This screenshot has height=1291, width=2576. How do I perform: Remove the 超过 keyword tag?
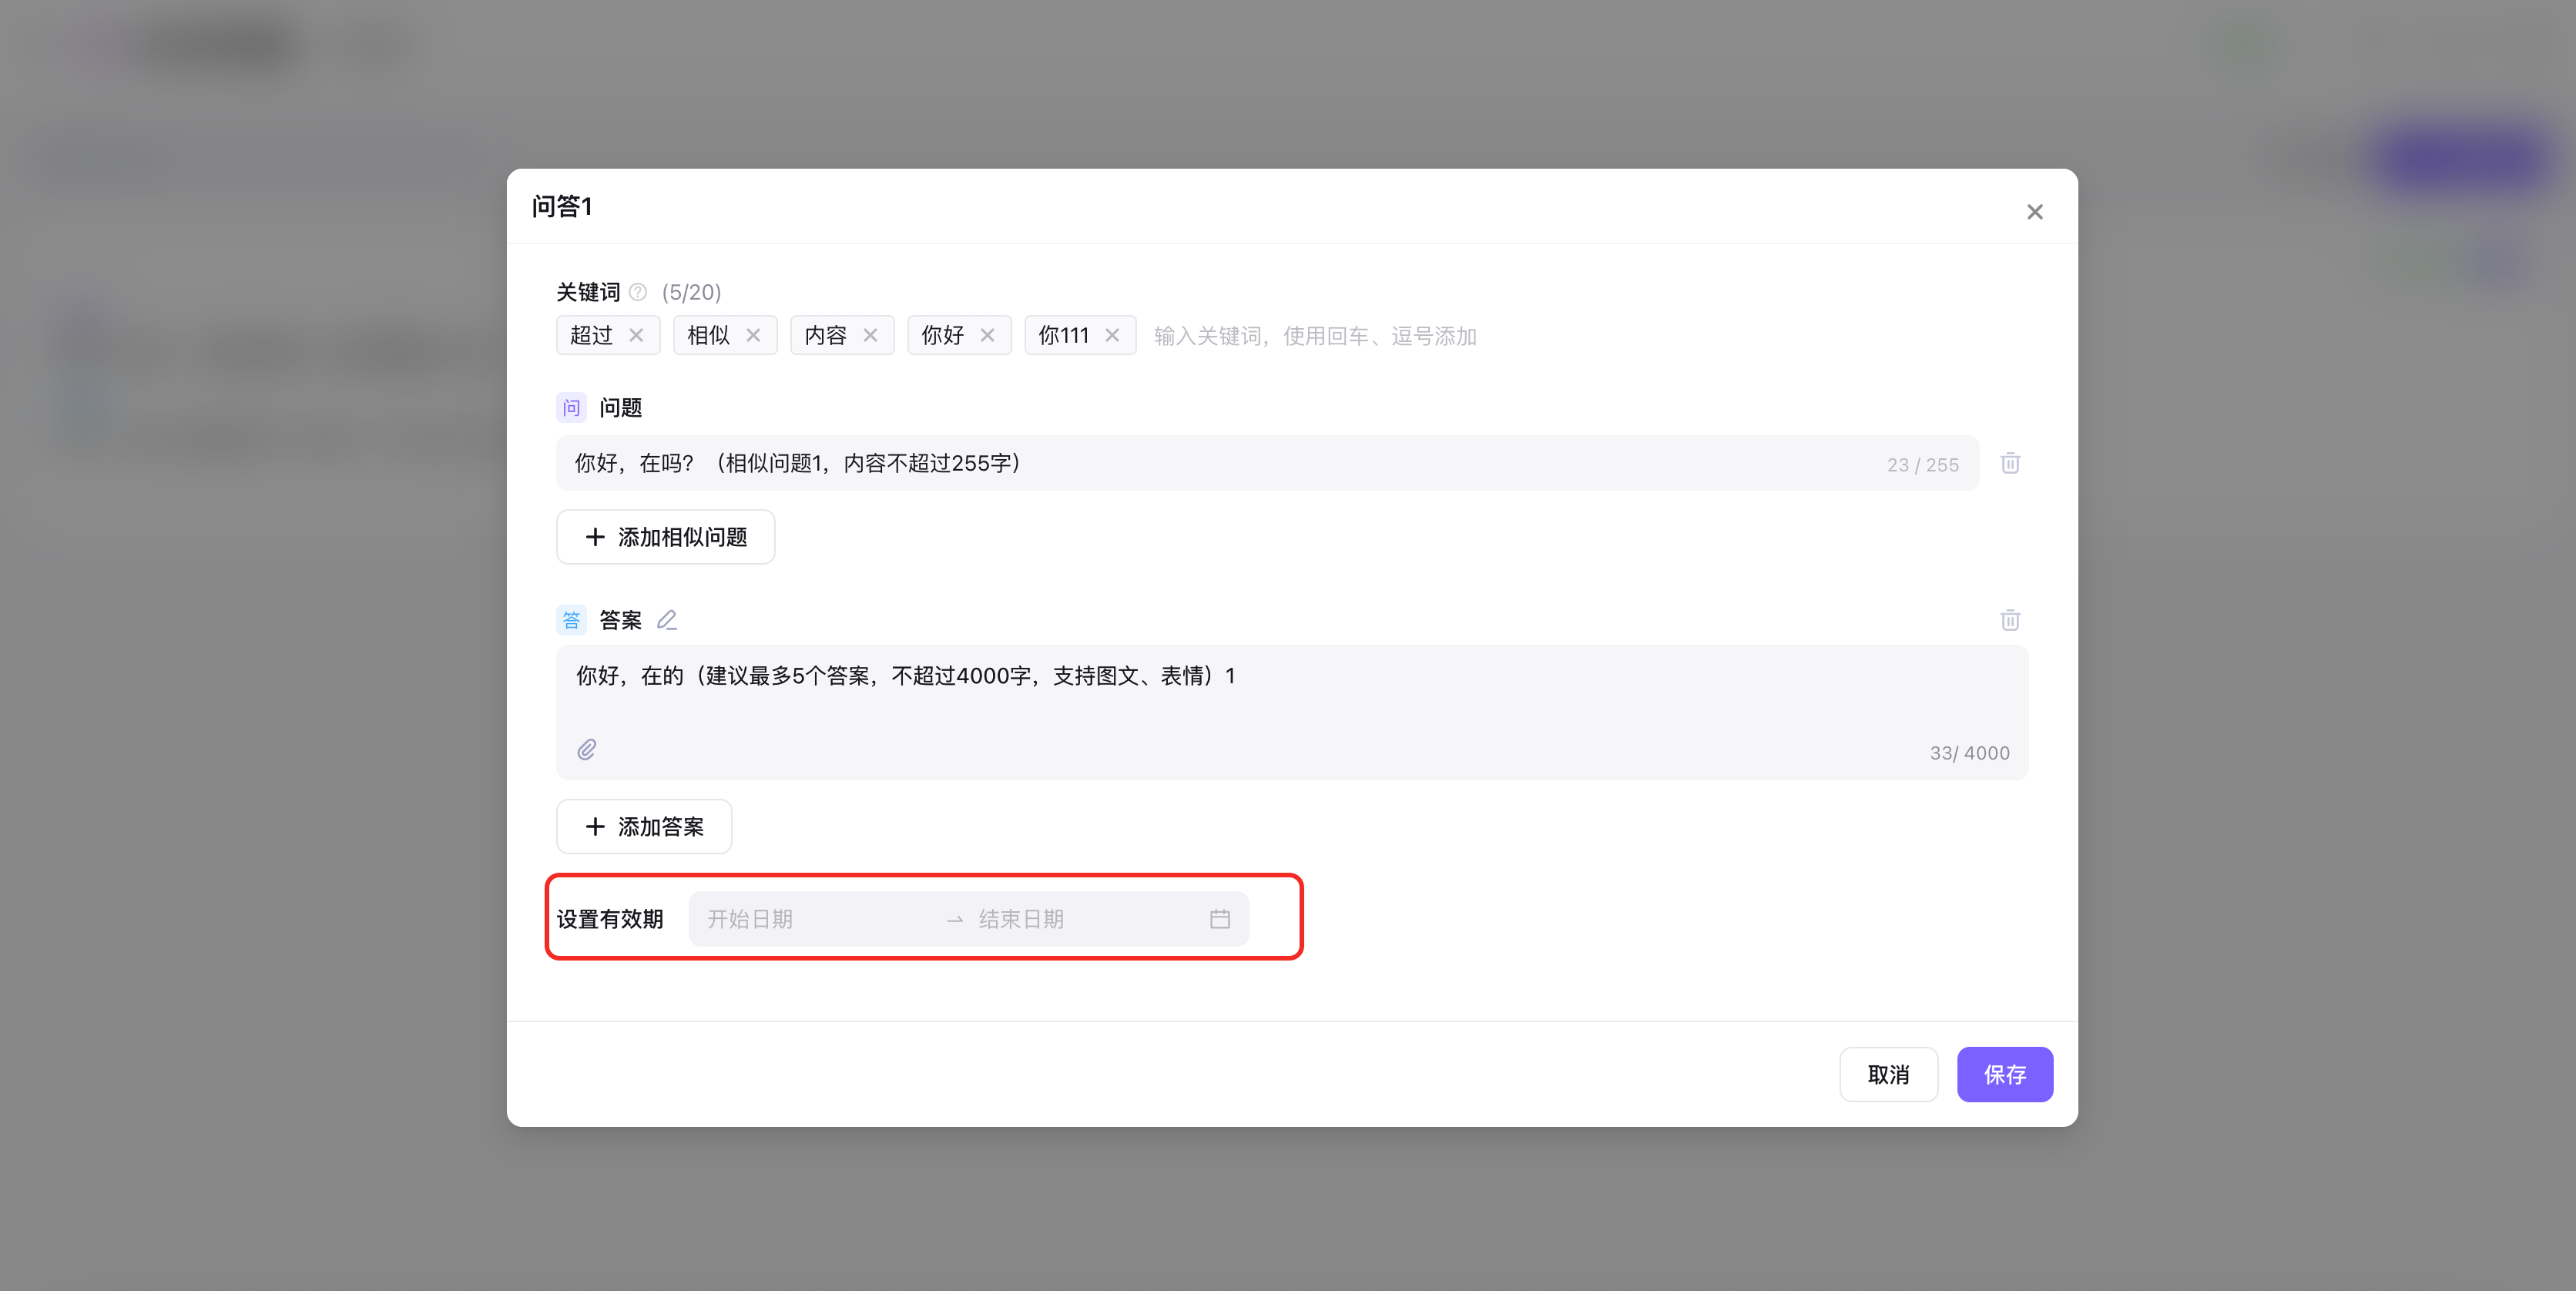coord(636,336)
